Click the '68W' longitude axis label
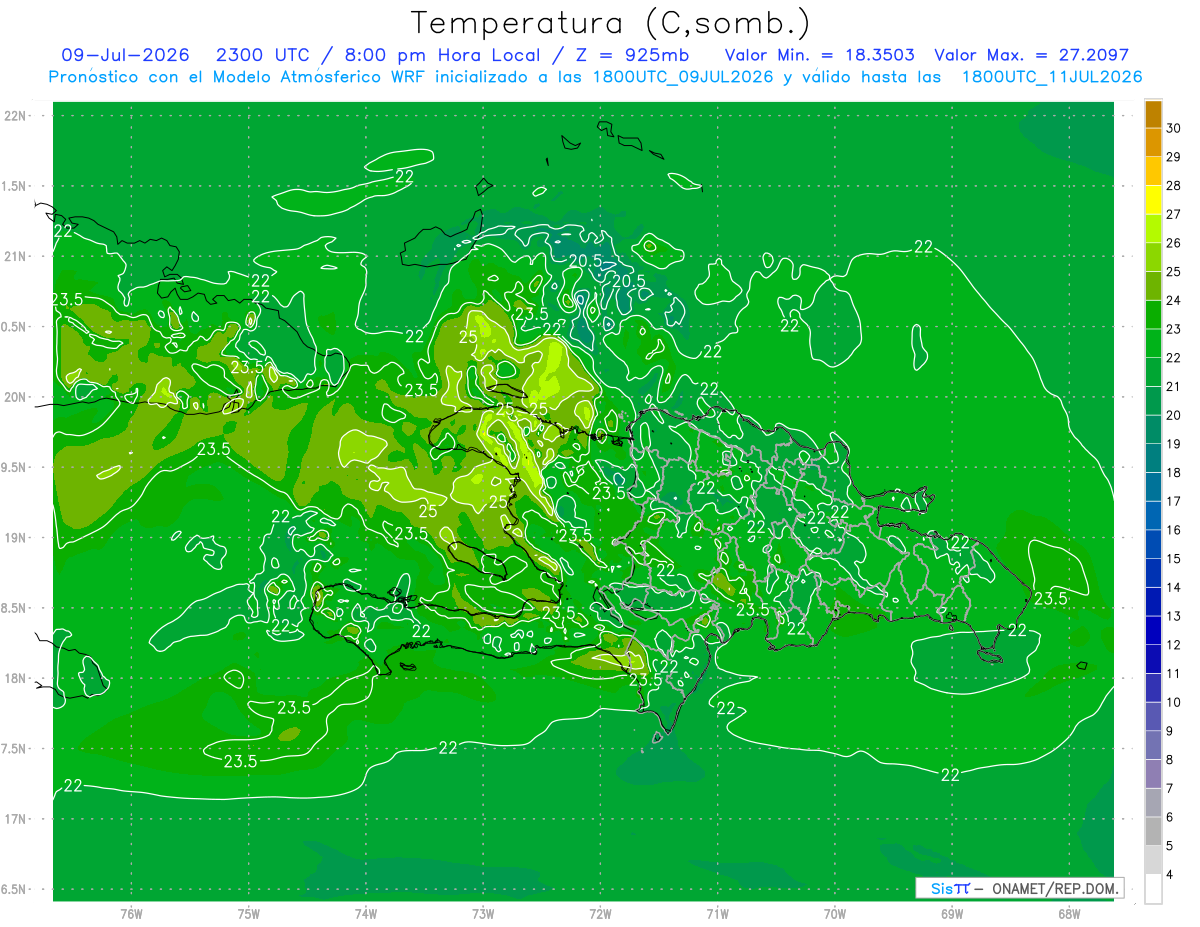This screenshot has width=1200, height=927. tap(1069, 914)
